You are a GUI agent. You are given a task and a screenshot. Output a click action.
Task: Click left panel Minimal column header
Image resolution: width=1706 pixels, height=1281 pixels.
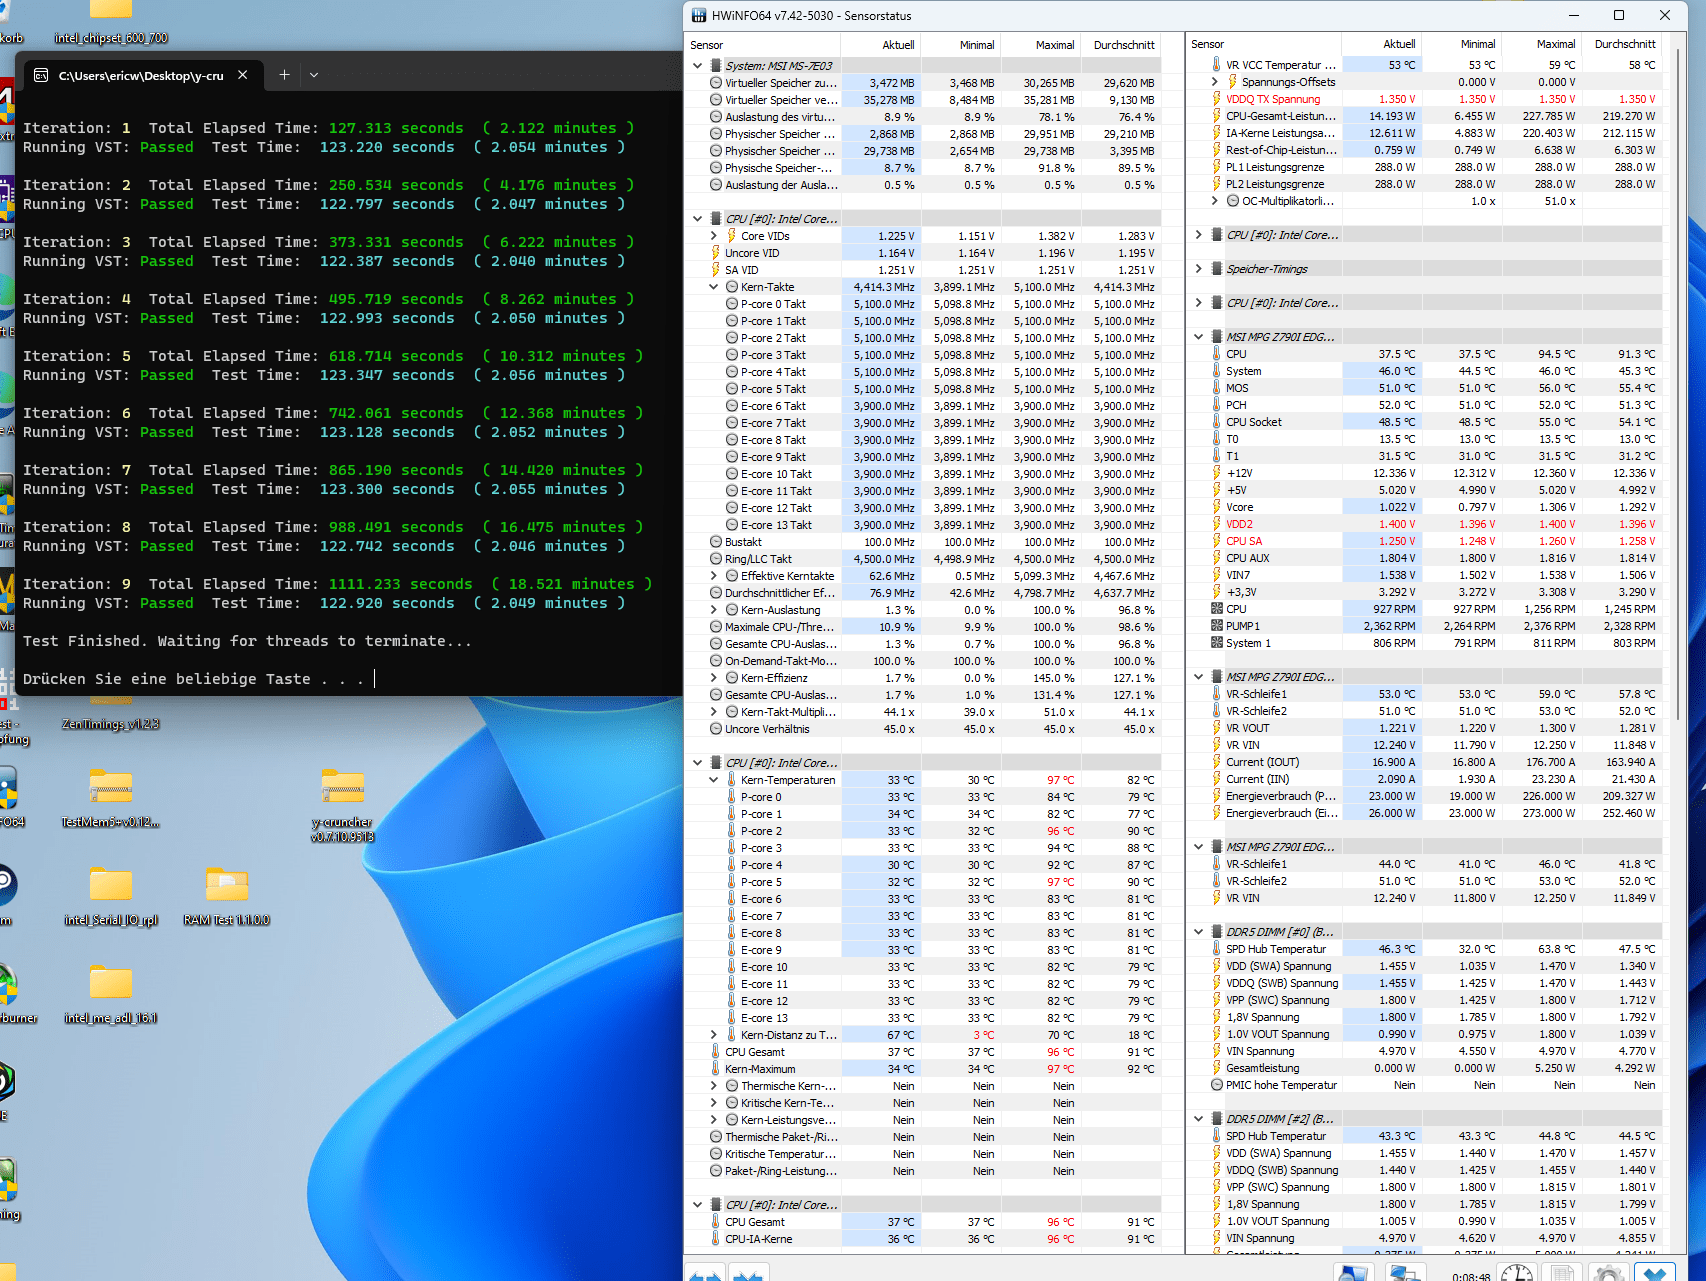[x=960, y=45]
